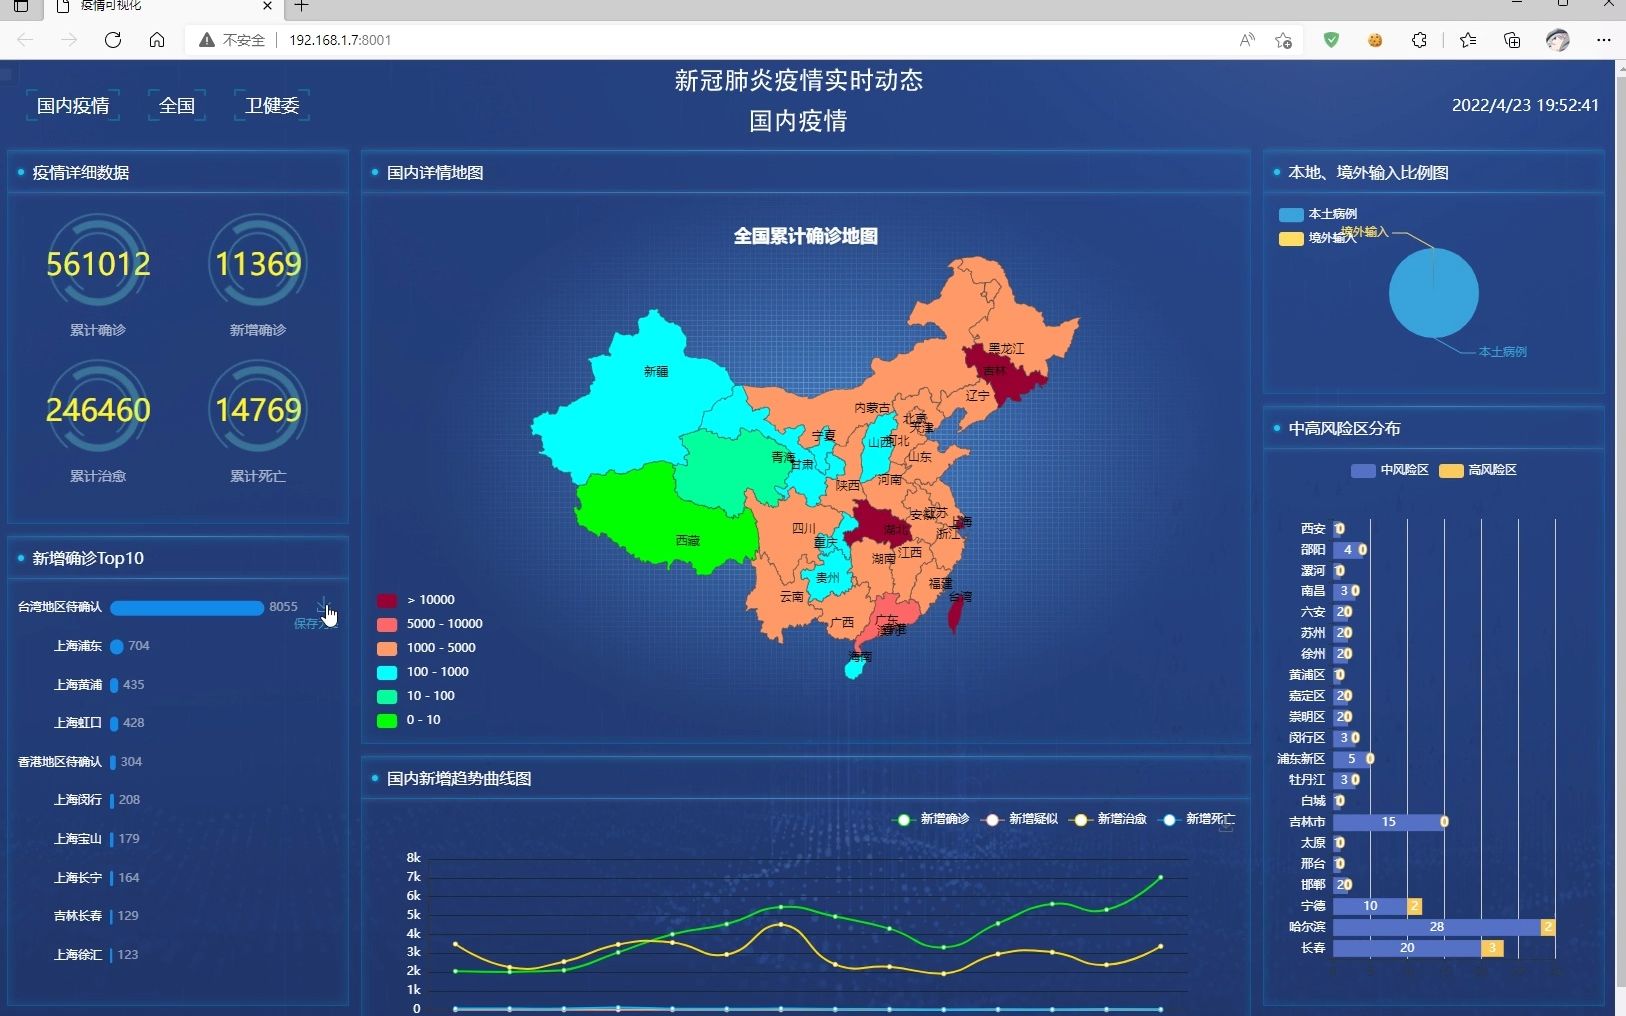The height and width of the screenshot is (1016, 1626).
Task: Open the browser three-dot settings menu
Action: point(1604,40)
